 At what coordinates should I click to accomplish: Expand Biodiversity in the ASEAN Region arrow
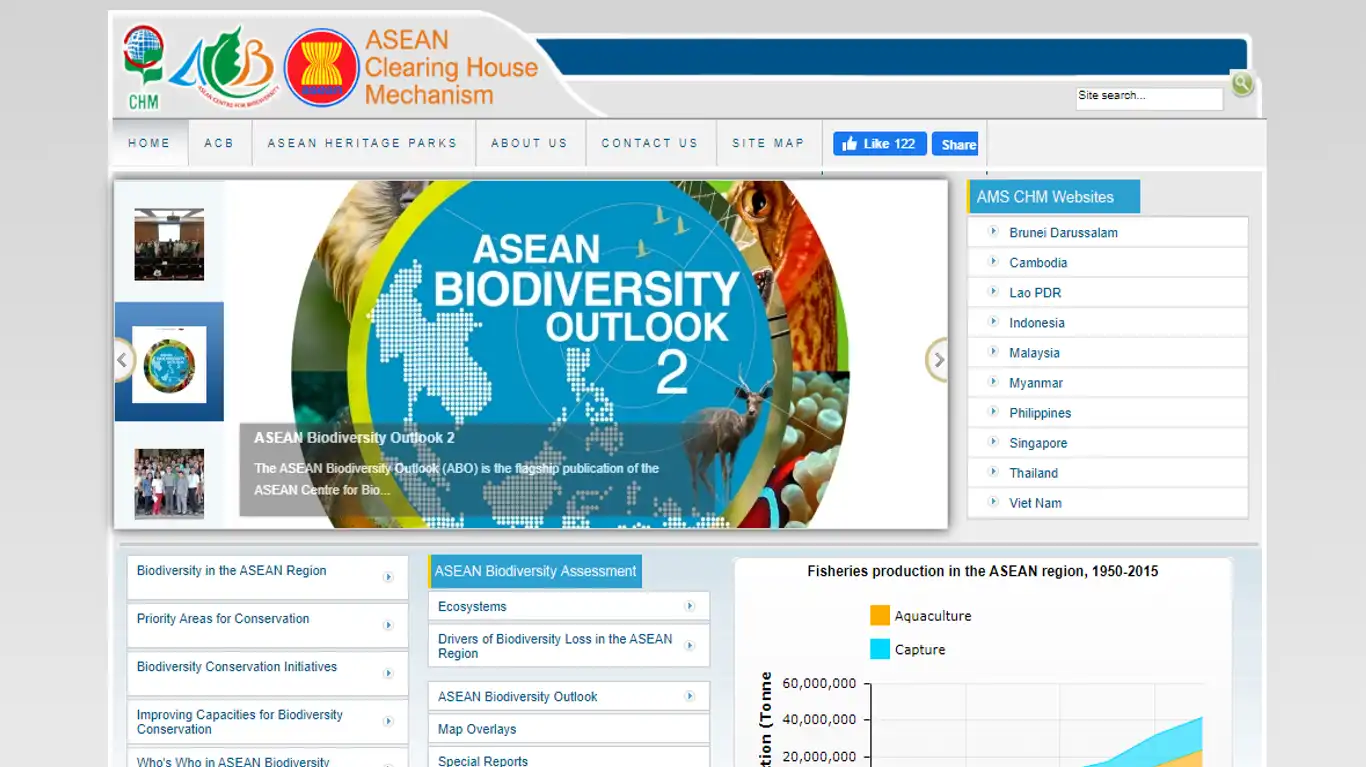pos(388,577)
